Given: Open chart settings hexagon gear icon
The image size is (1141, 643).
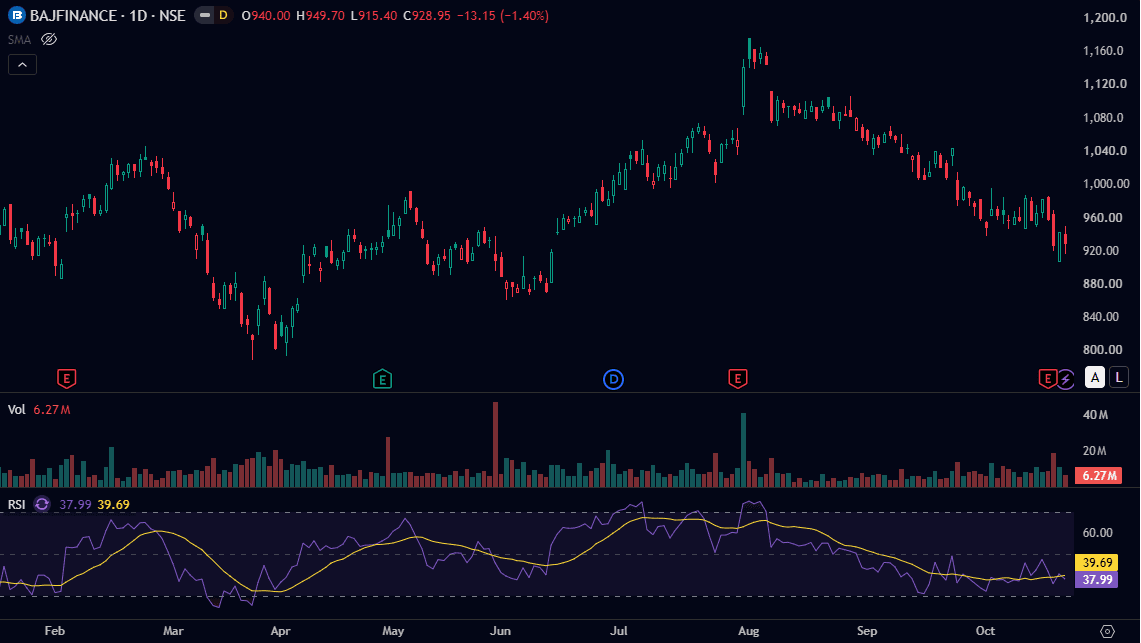Looking at the screenshot, I should coord(1107,631).
